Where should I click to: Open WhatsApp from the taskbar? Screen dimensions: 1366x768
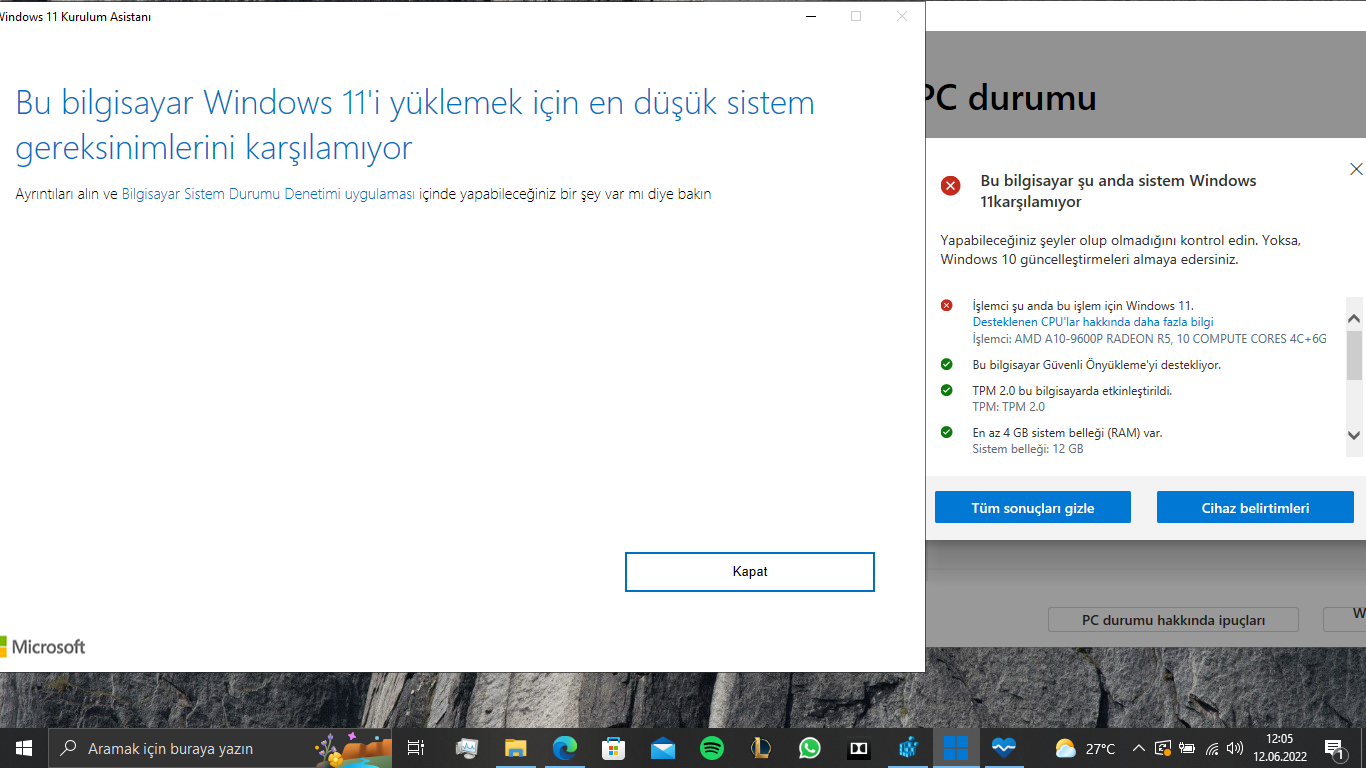click(809, 748)
